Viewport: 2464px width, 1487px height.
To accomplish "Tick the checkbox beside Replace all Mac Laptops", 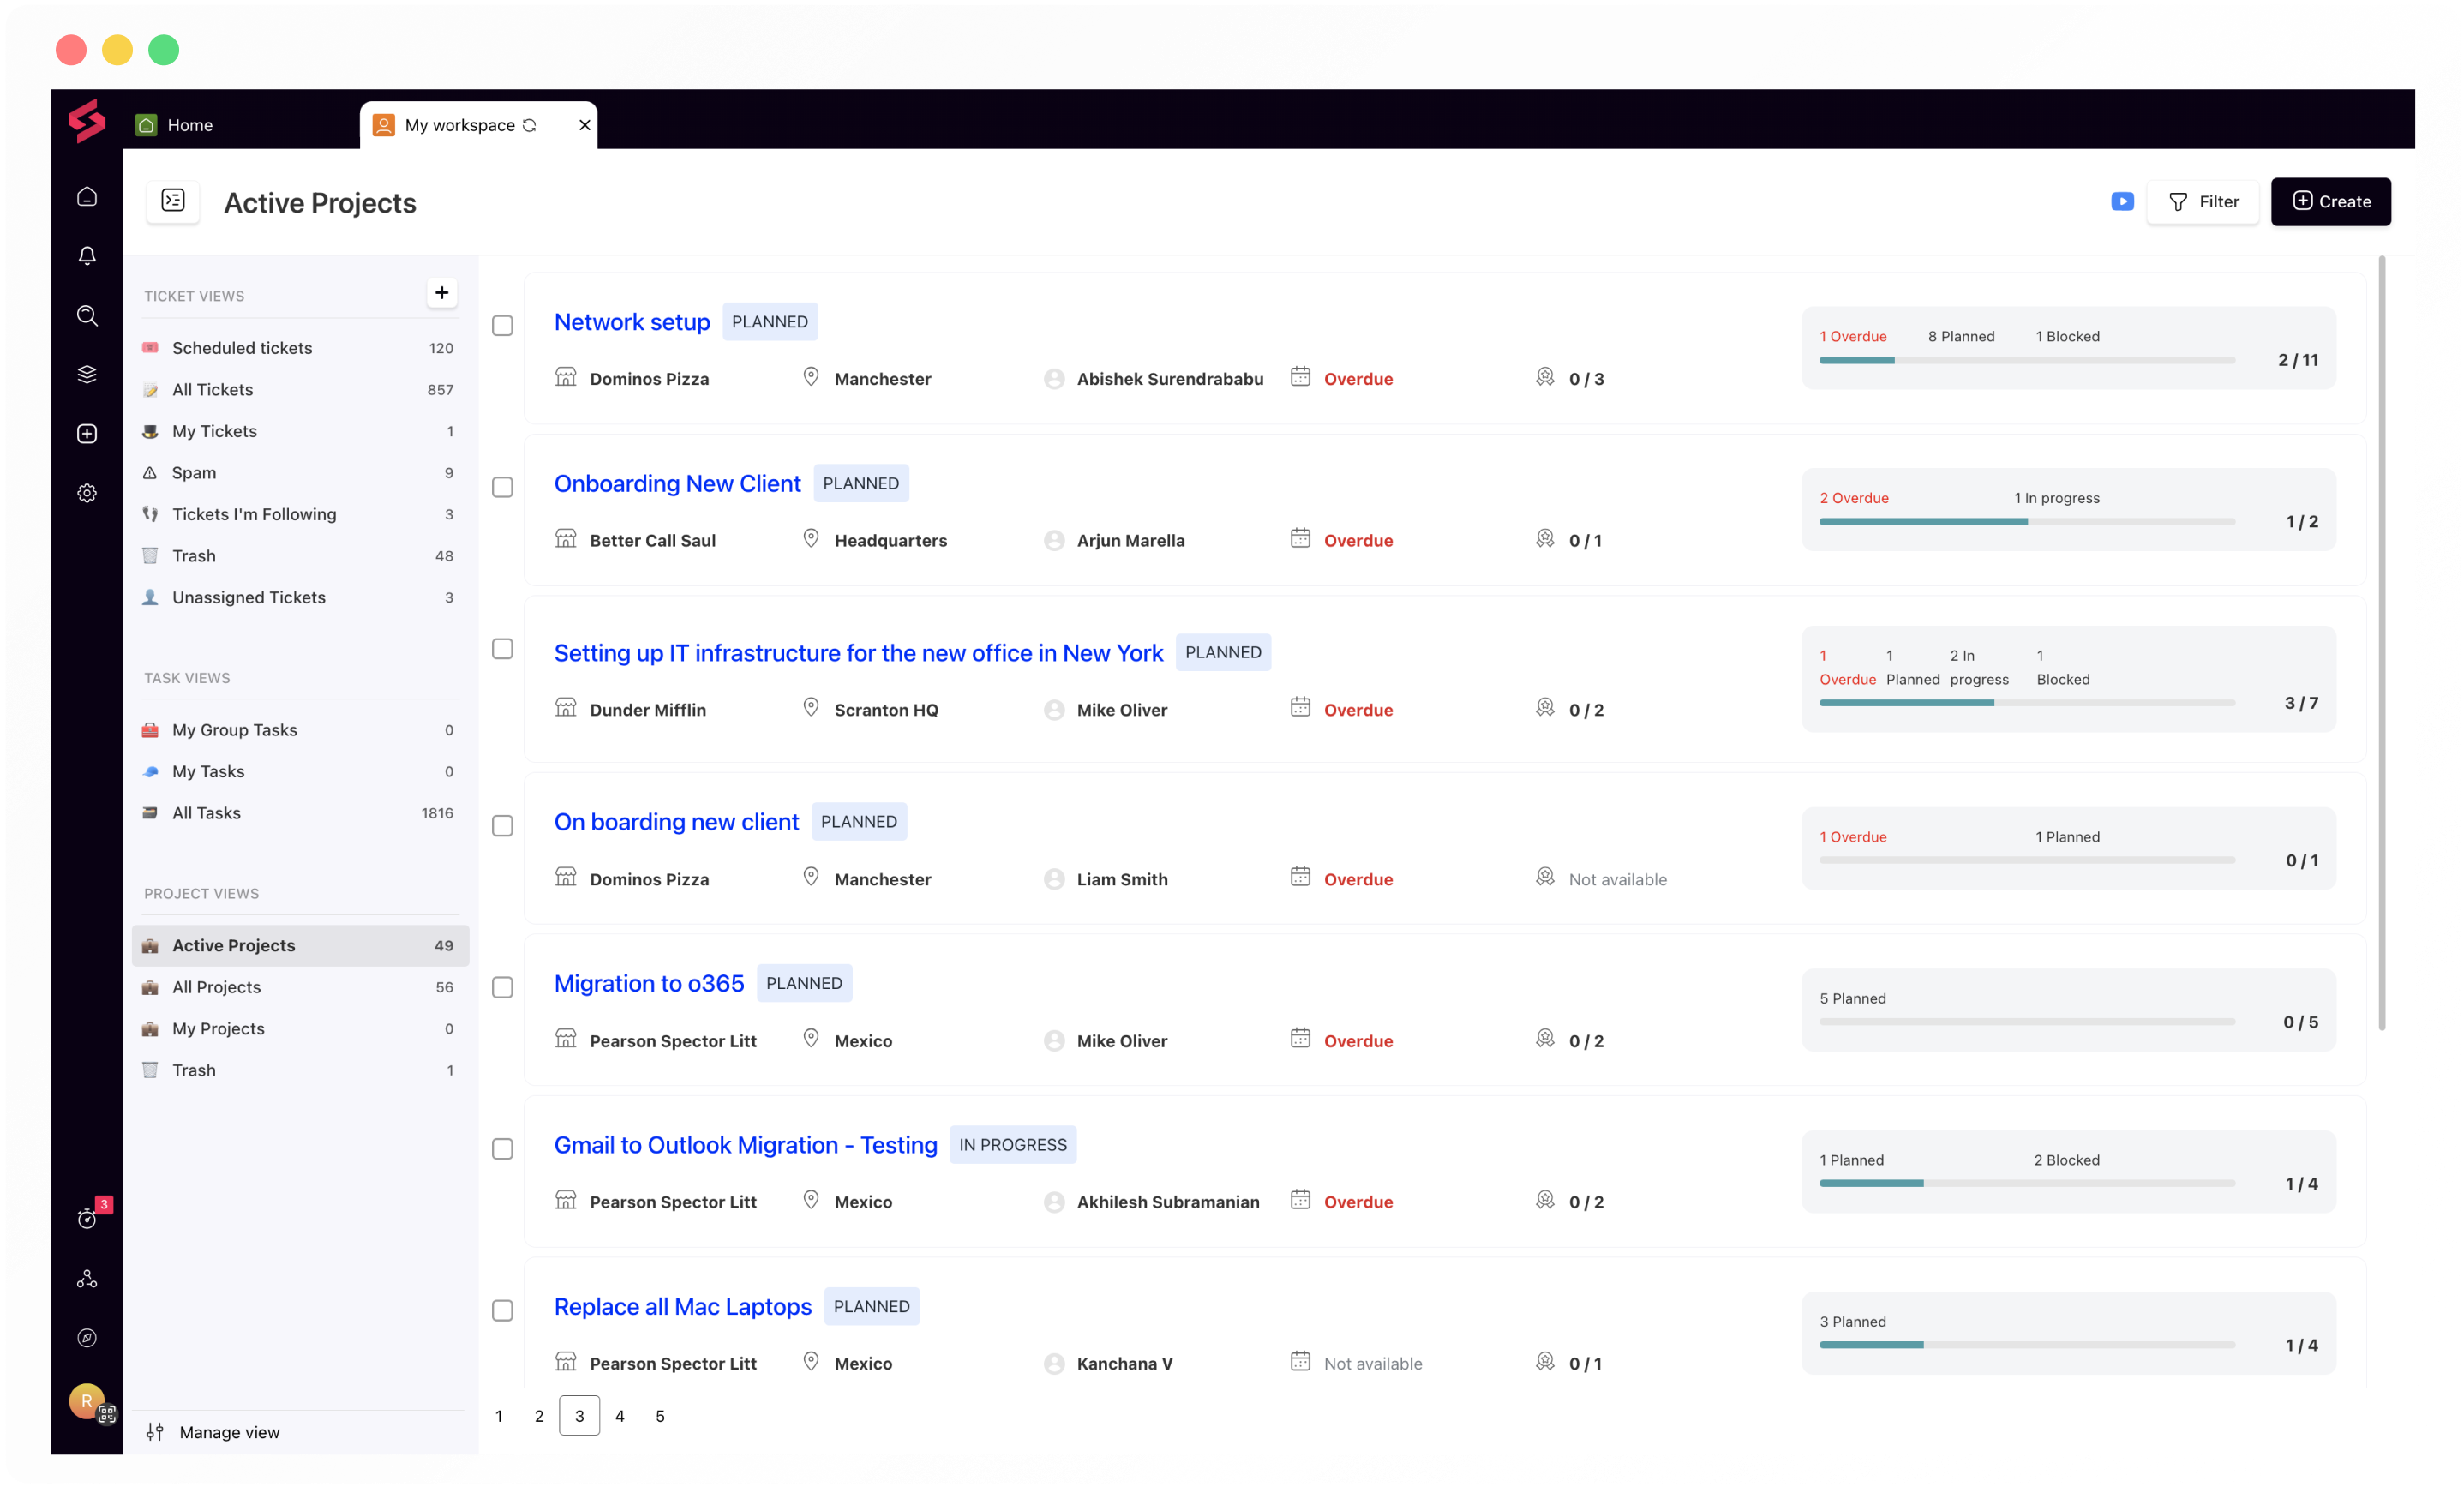I will (503, 1310).
